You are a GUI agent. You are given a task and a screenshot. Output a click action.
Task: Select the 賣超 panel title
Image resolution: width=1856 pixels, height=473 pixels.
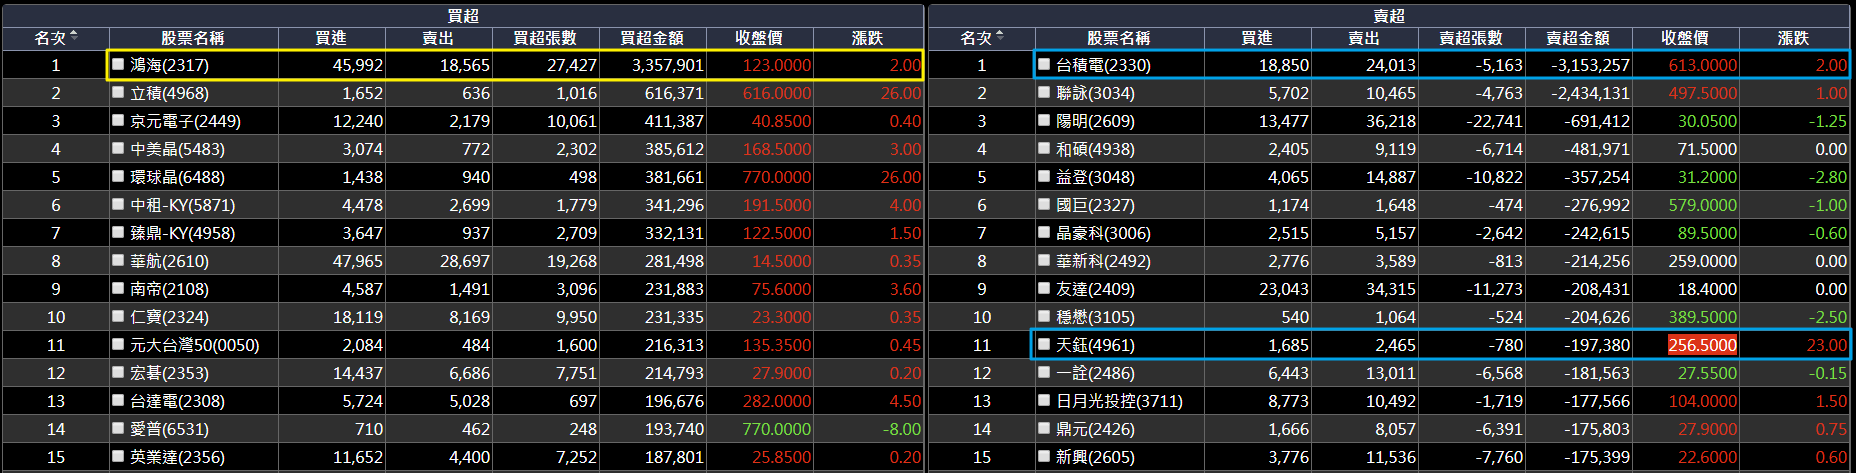click(1389, 15)
